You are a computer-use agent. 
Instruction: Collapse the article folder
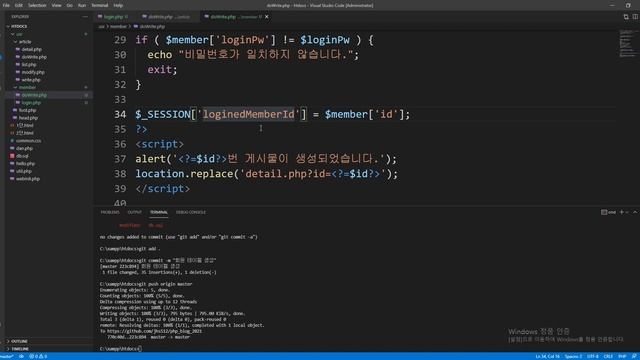pyautogui.click(x=24, y=42)
